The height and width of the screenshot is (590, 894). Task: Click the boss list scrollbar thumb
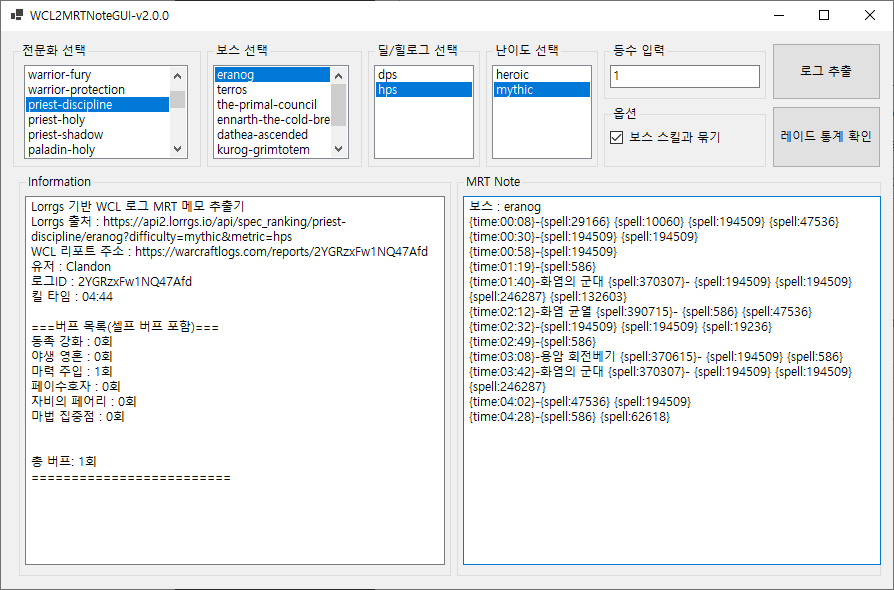coord(339,105)
